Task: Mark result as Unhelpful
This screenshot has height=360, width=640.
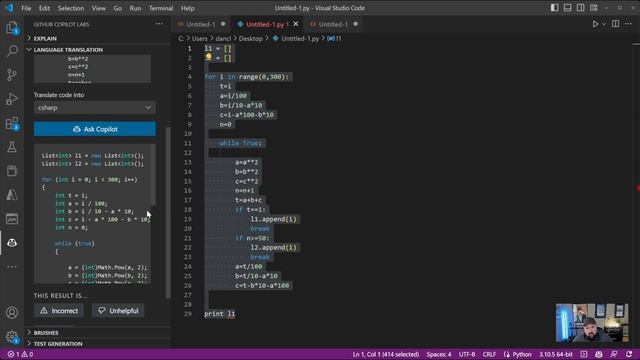Action: [x=118, y=311]
